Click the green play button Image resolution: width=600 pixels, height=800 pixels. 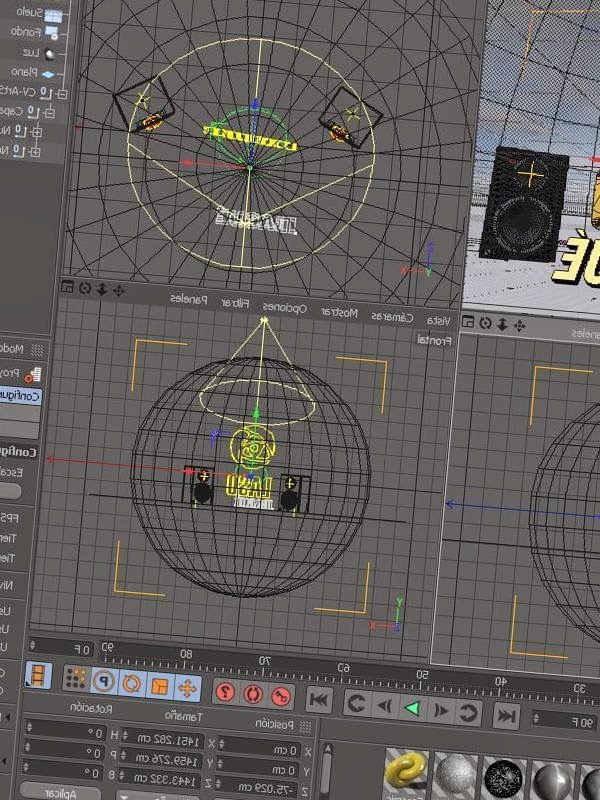pyautogui.click(x=412, y=708)
